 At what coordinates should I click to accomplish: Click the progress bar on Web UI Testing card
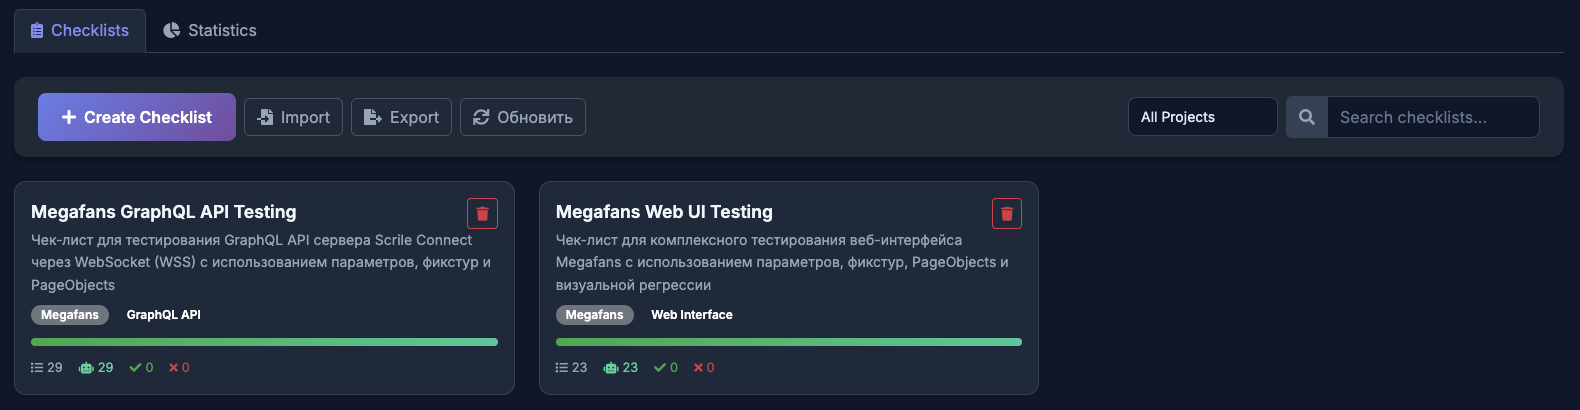(788, 342)
